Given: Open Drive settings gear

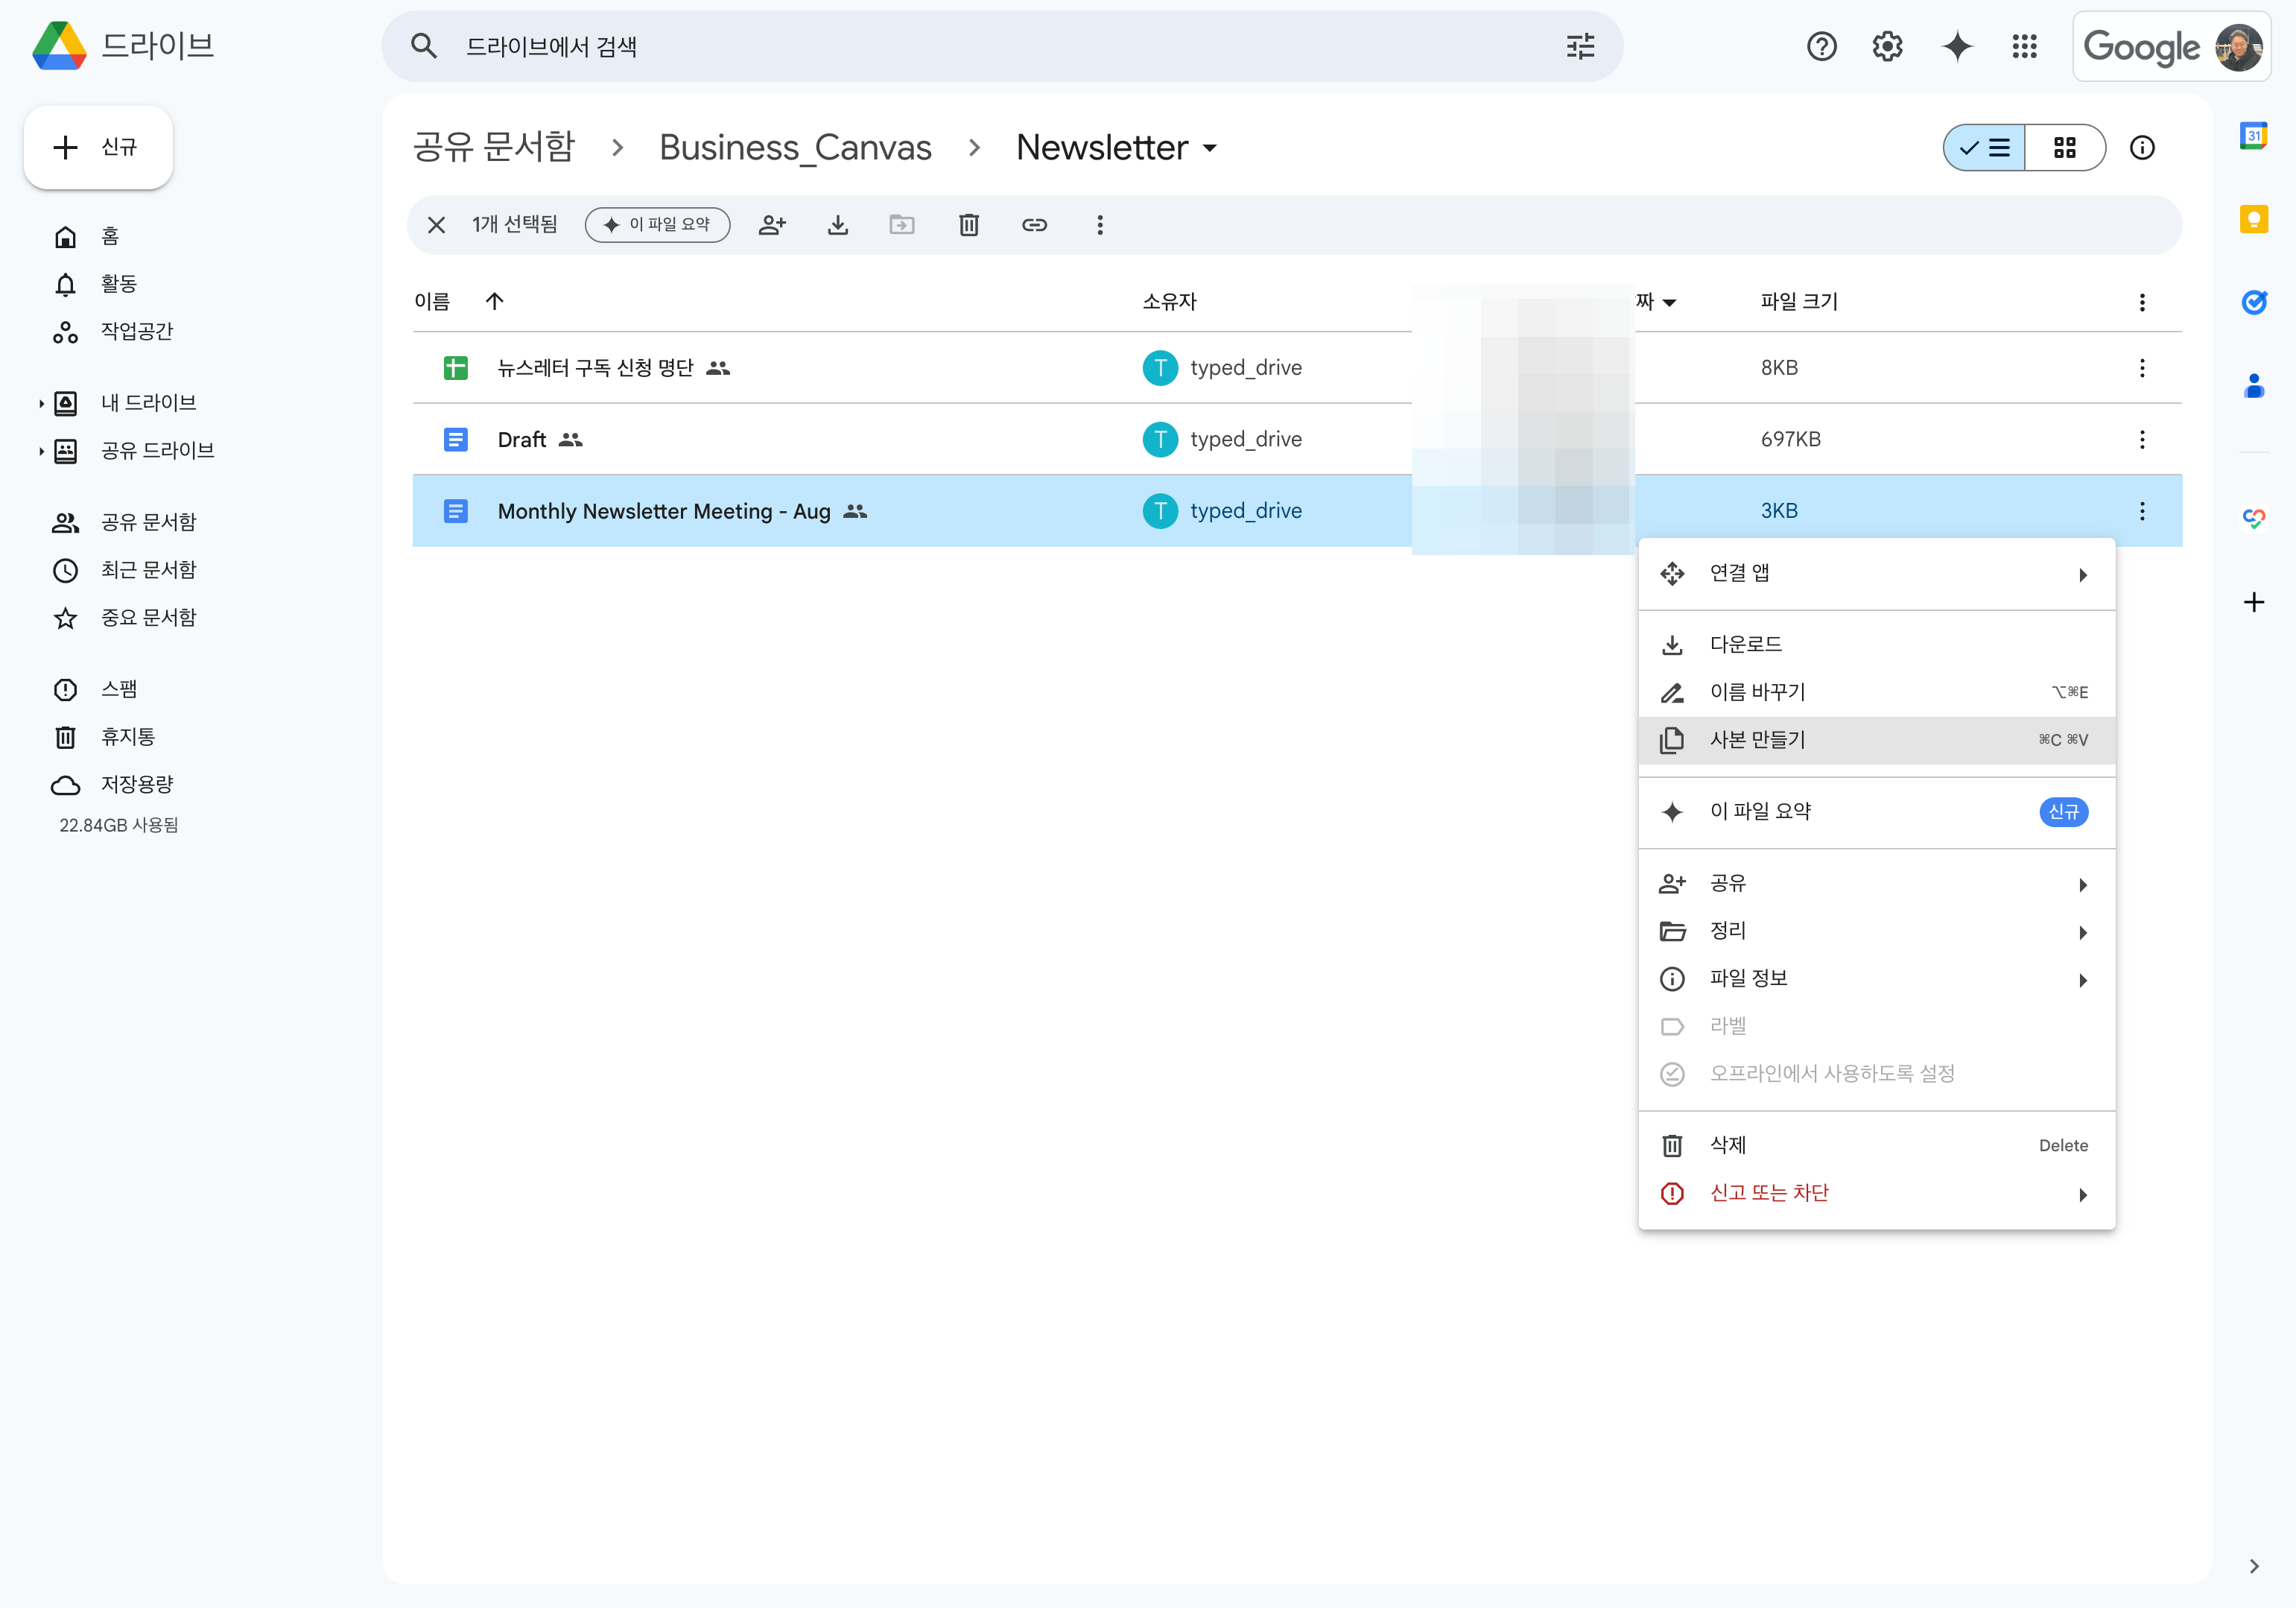Looking at the screenshot, I should pyautogui.click(x=1887, y=46).
